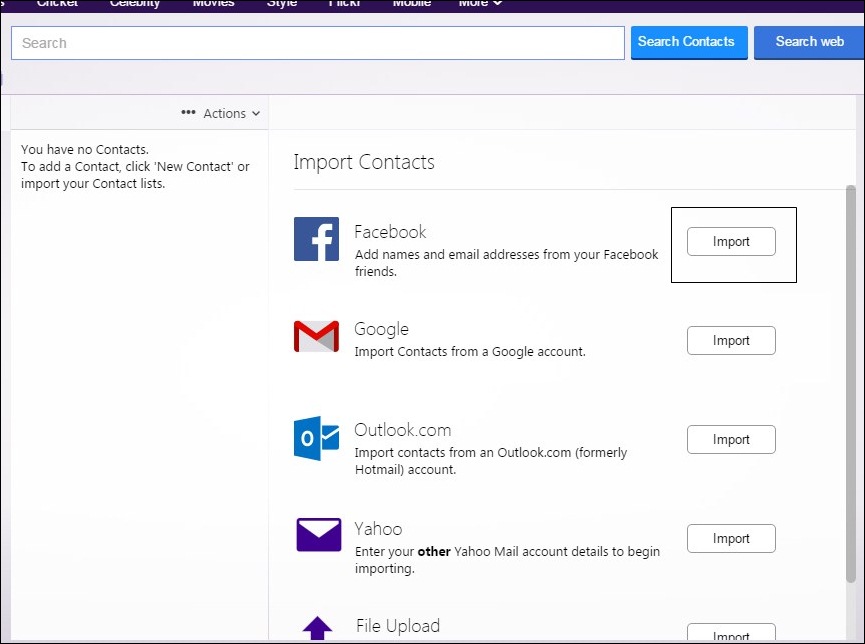Open the Celebrity navigation item
Screen dimensions: 865x644
tap(135, 3)
